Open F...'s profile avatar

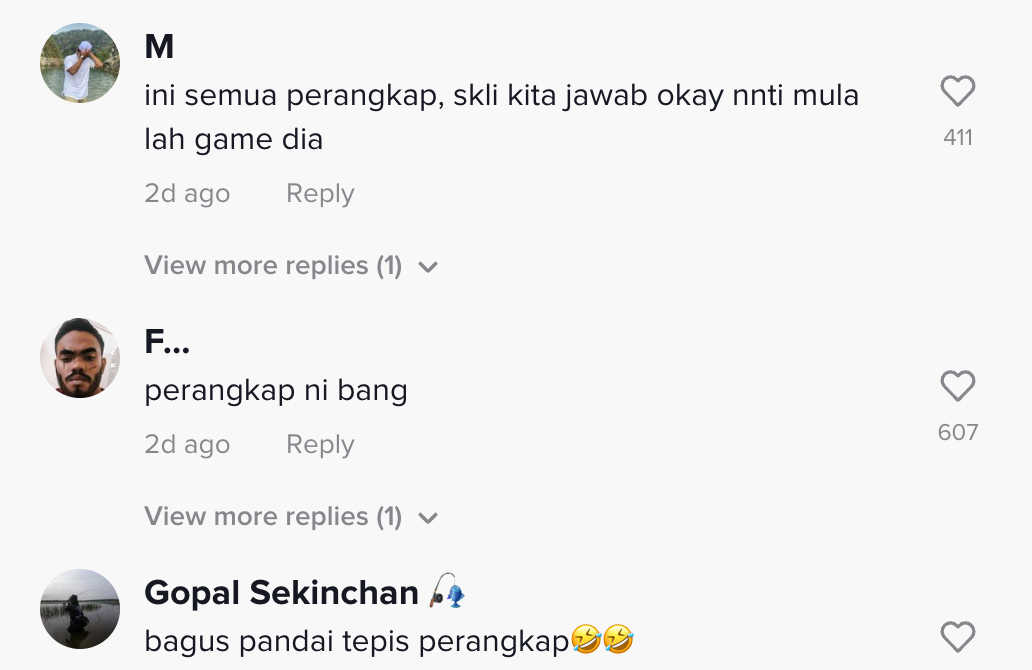click(80, 358)
